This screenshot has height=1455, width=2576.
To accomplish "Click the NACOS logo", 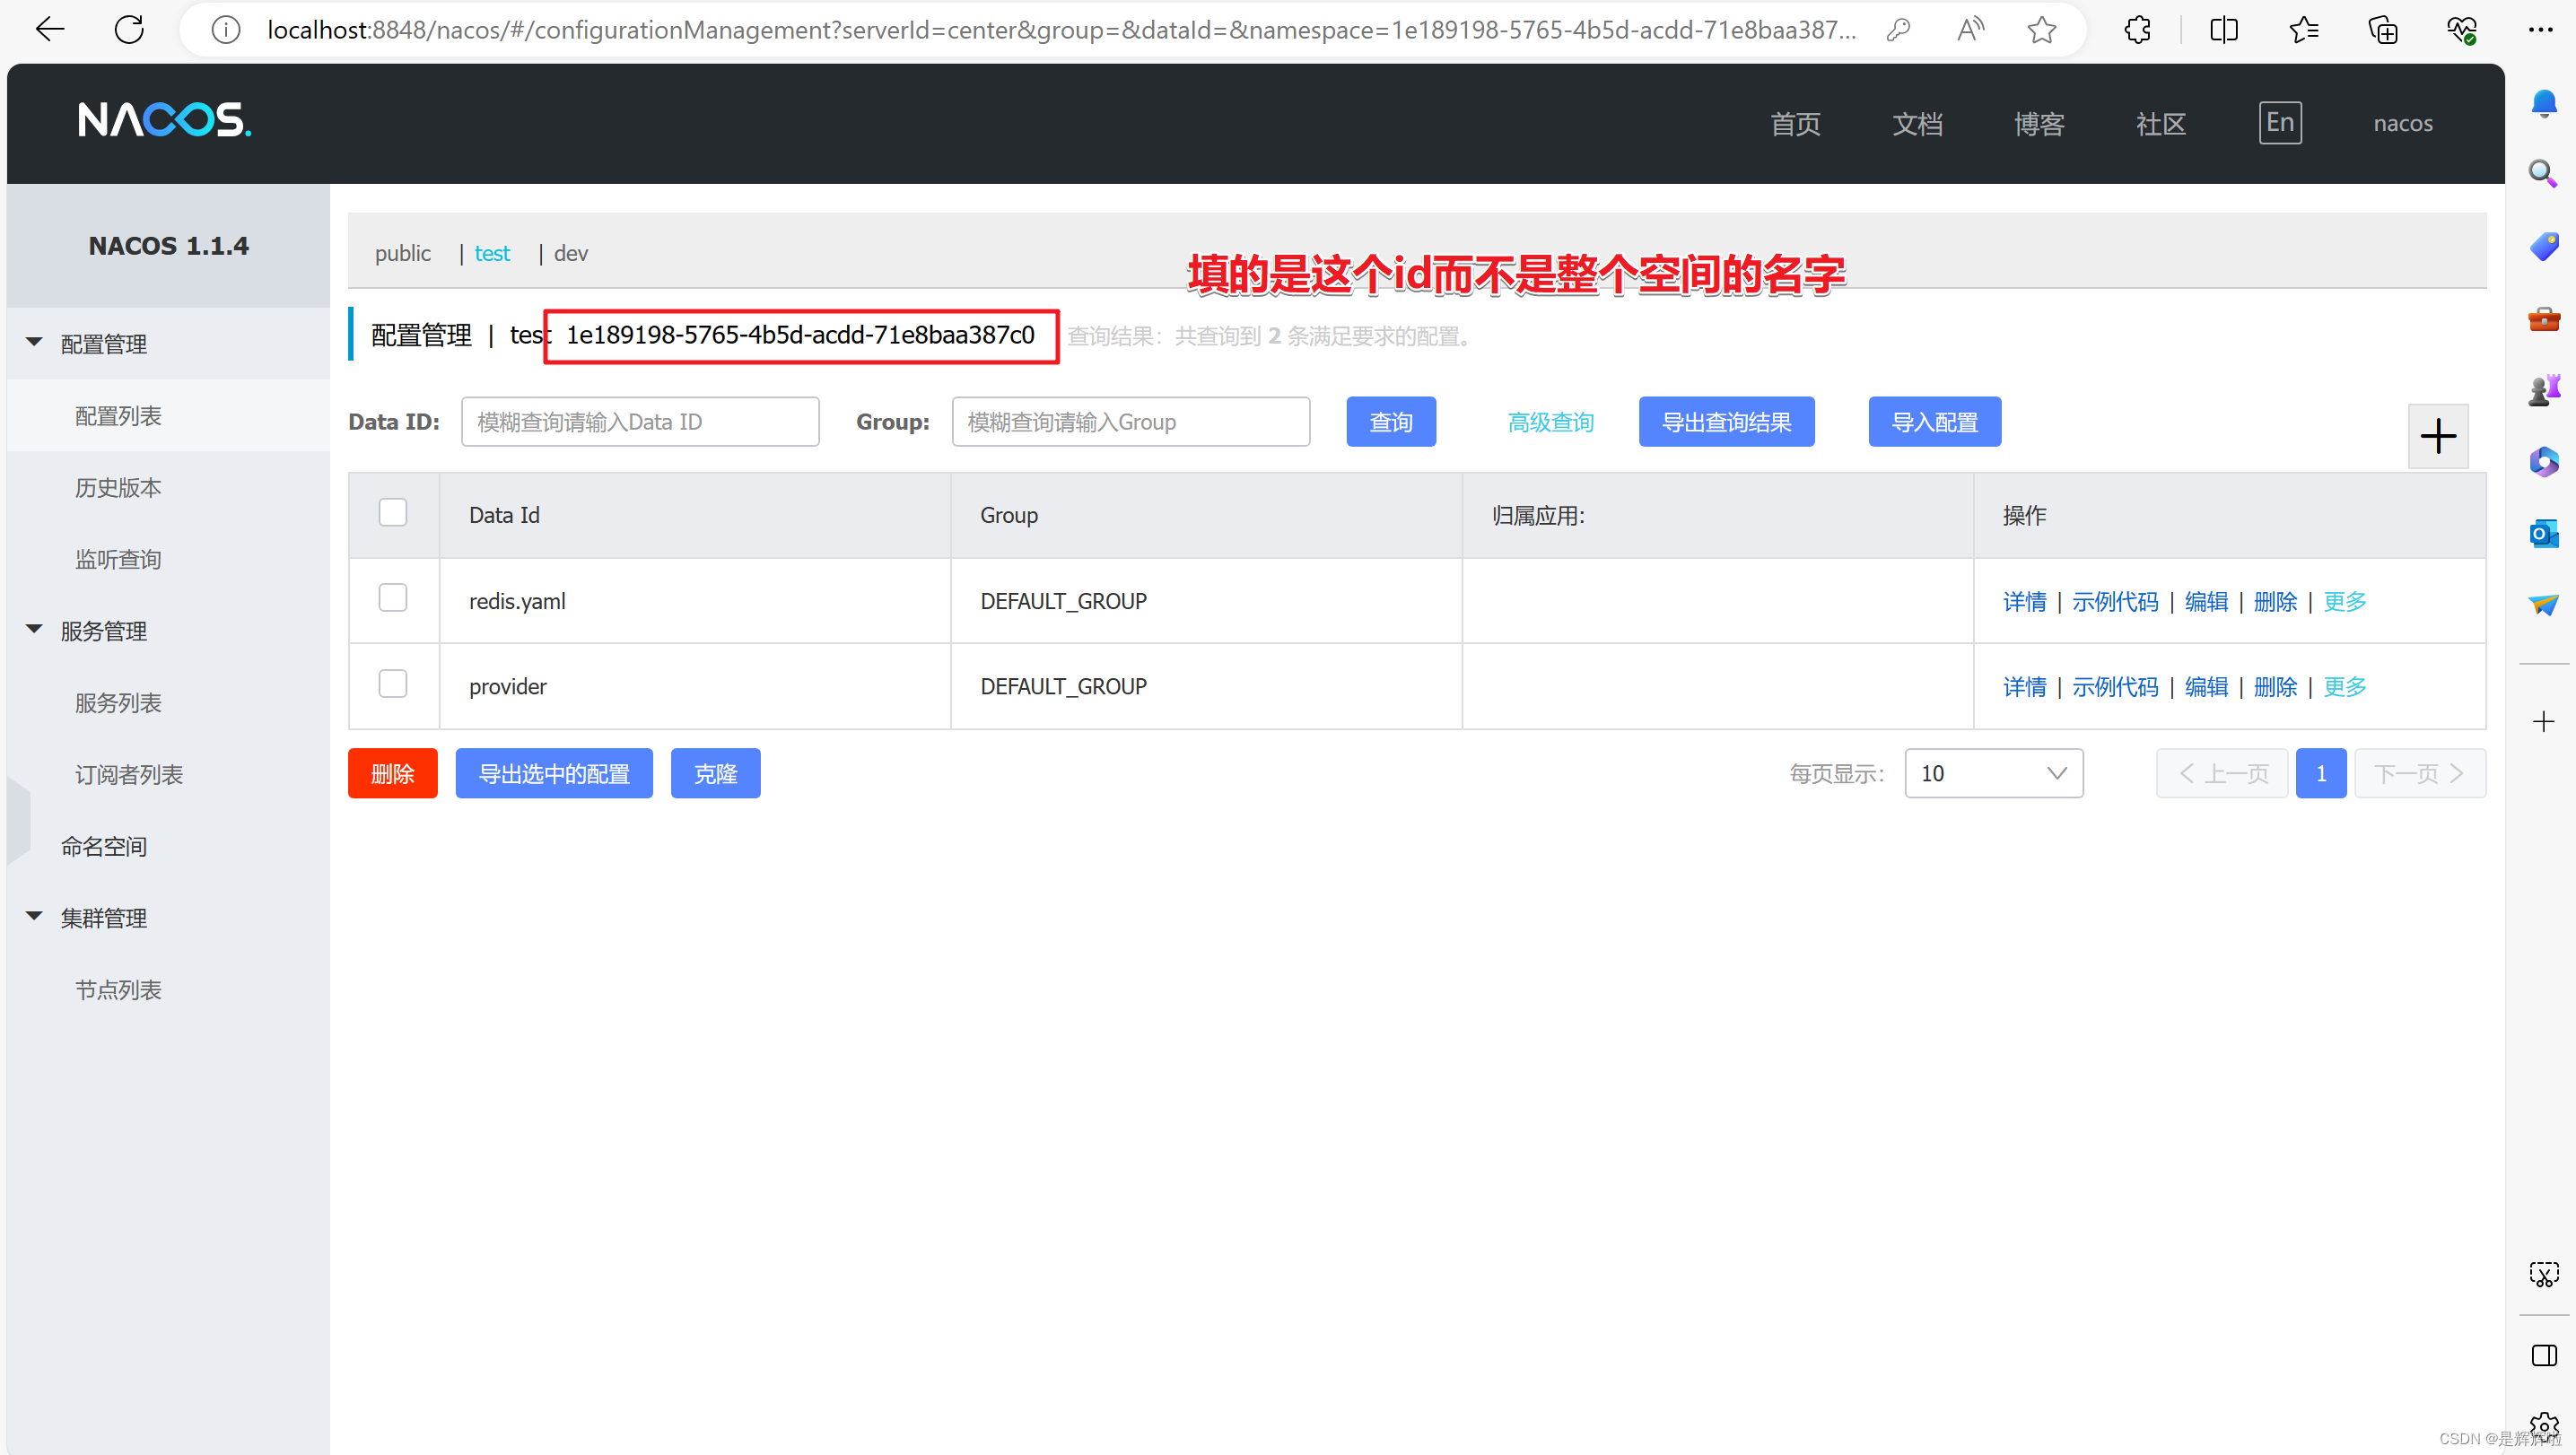I will point(165,121).
